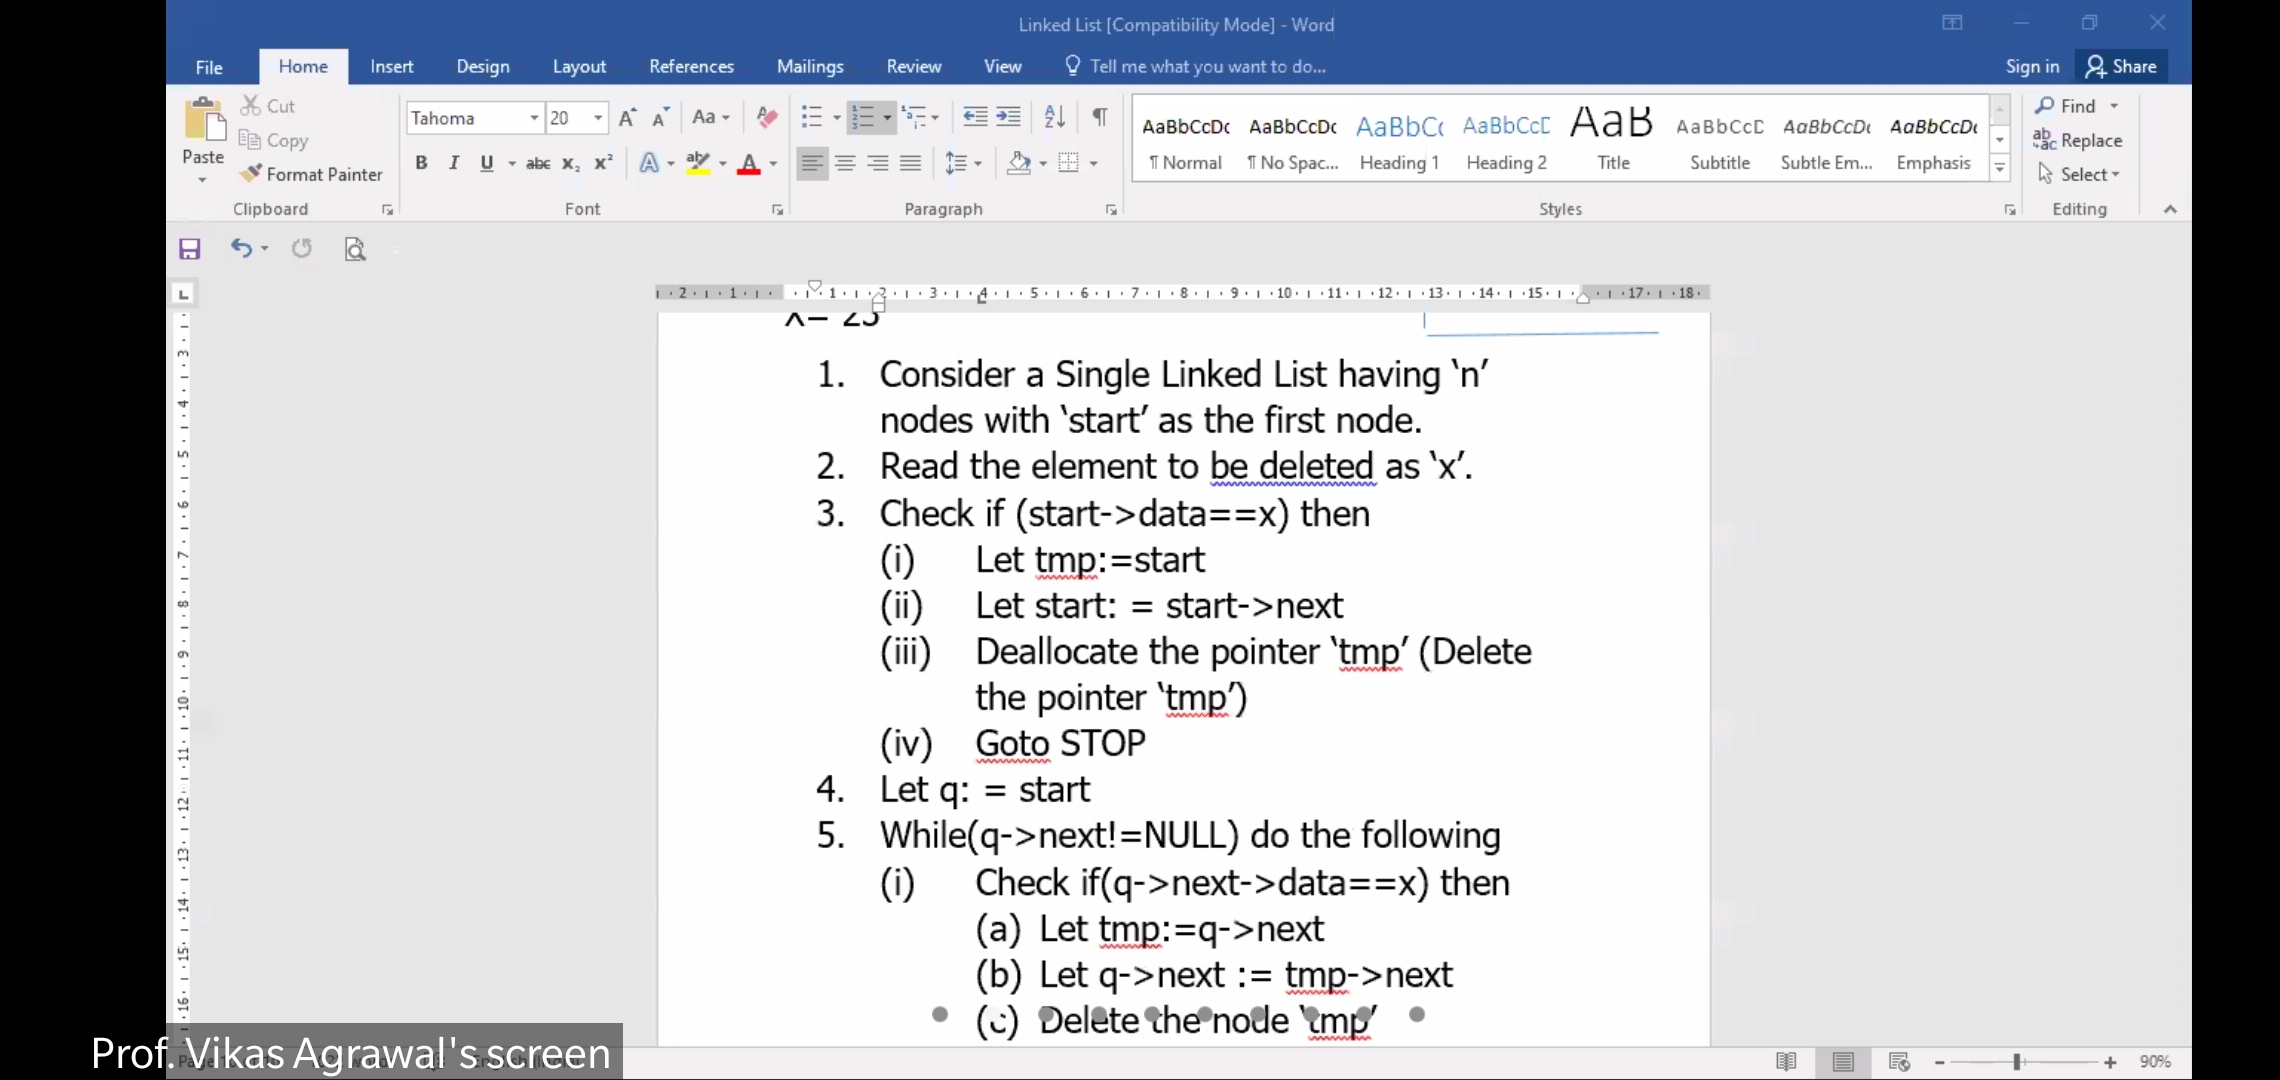This screenshot has height=1080, width=2280.
Task: Toggle Bold formatting
Action: (421, 163)
